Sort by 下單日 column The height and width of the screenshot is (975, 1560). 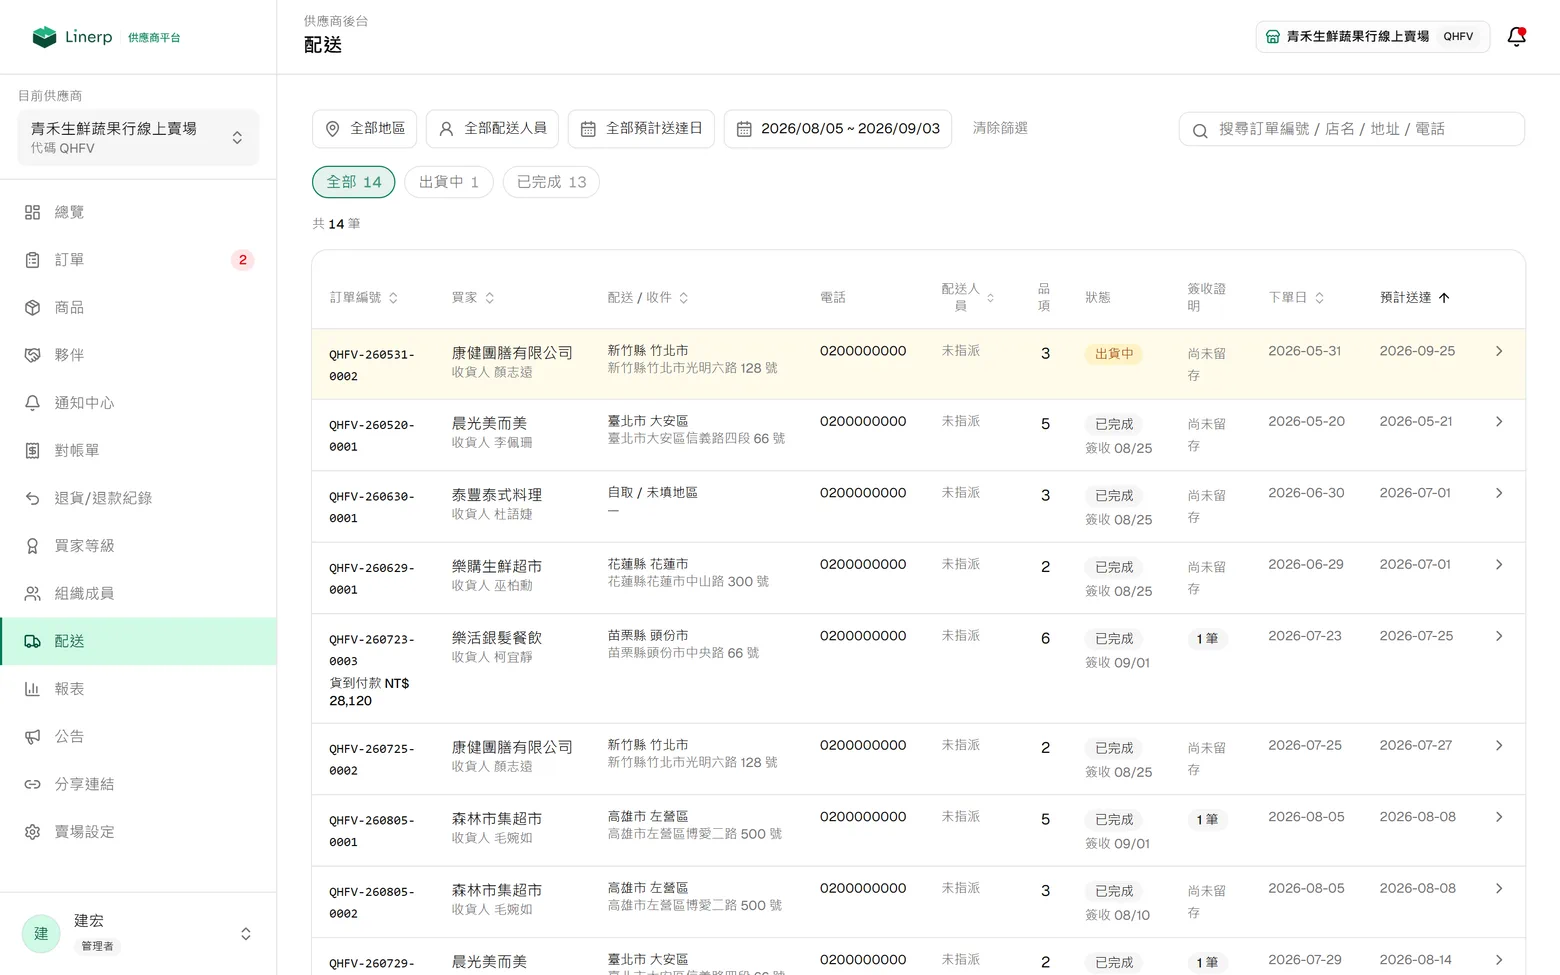1296,297
